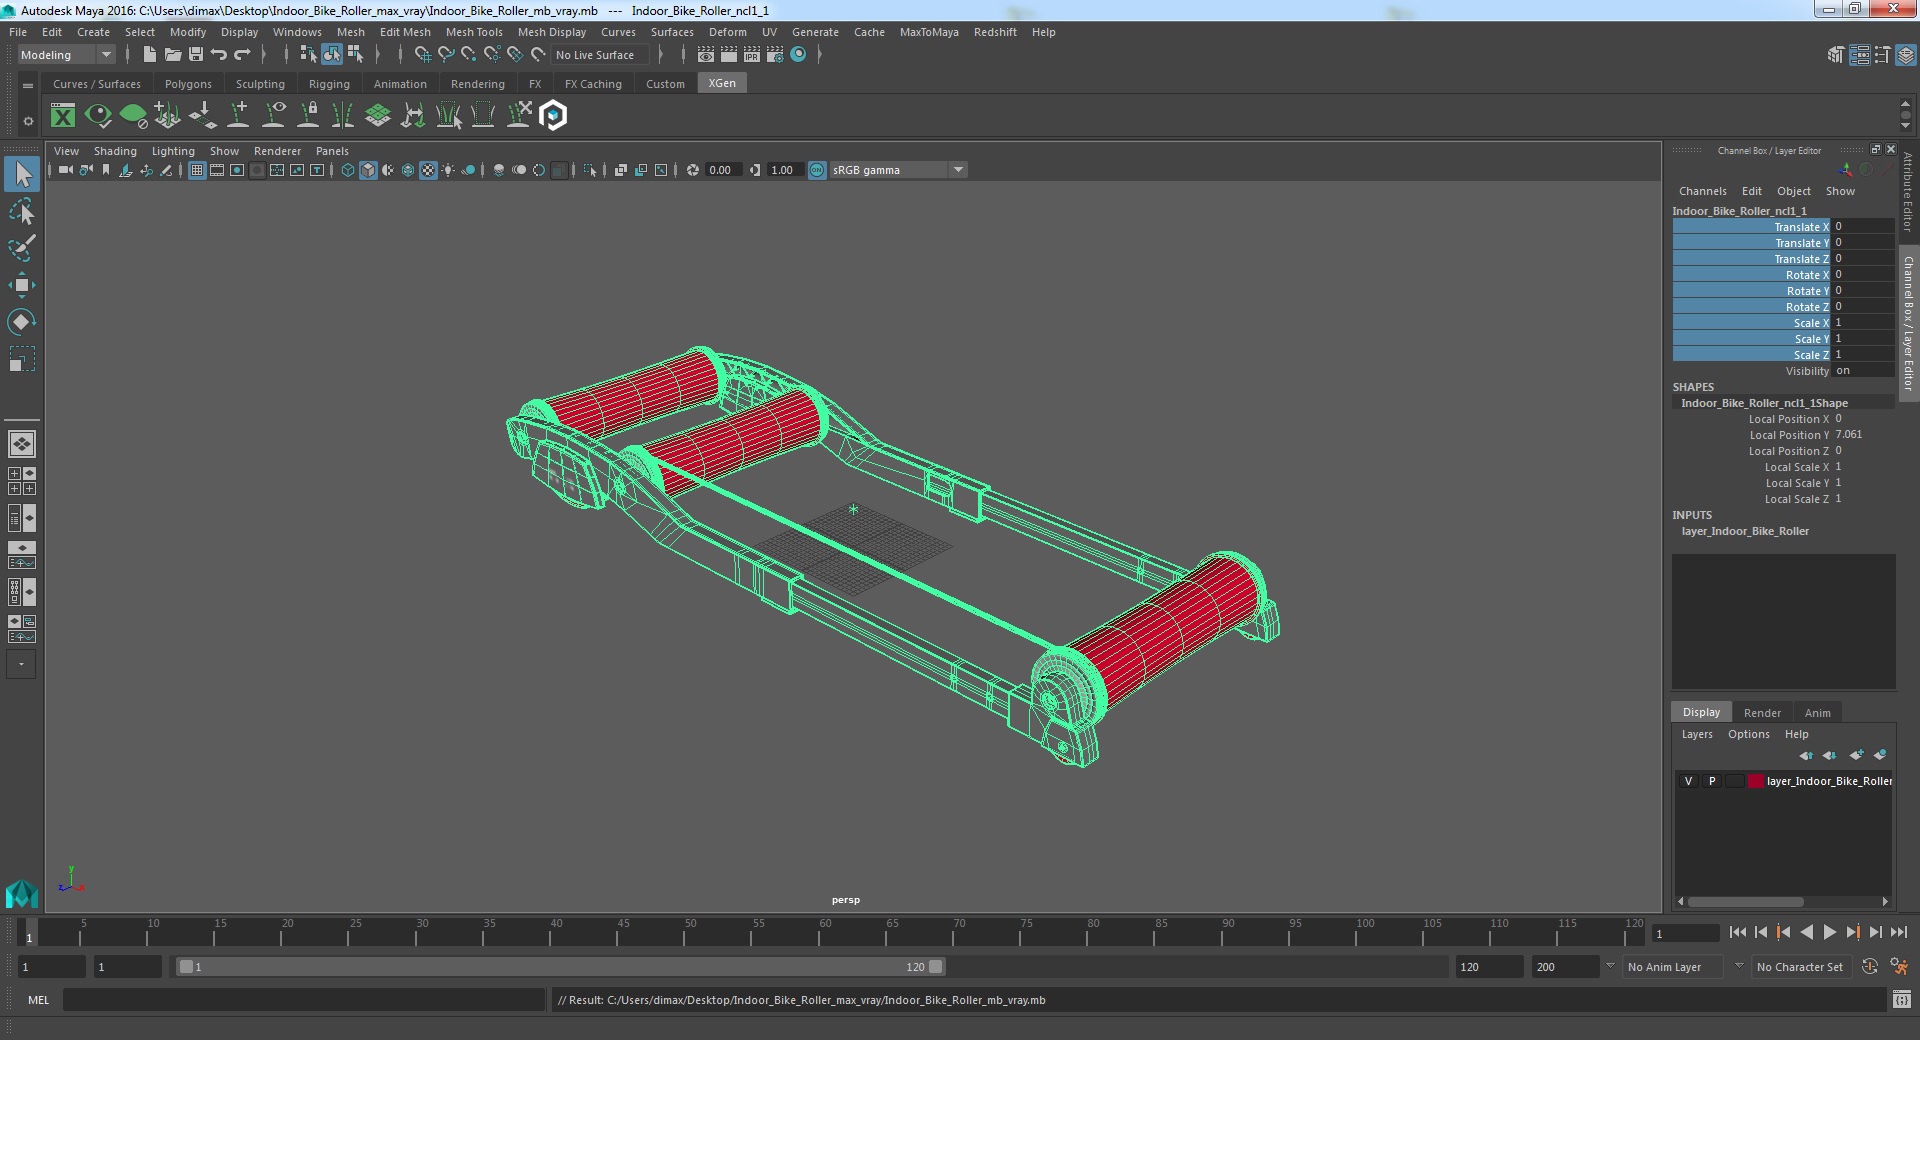Screen dimensions: 1920x1158
Task: Toggle textured display in viewport
Action: click(x=428, y=170)
